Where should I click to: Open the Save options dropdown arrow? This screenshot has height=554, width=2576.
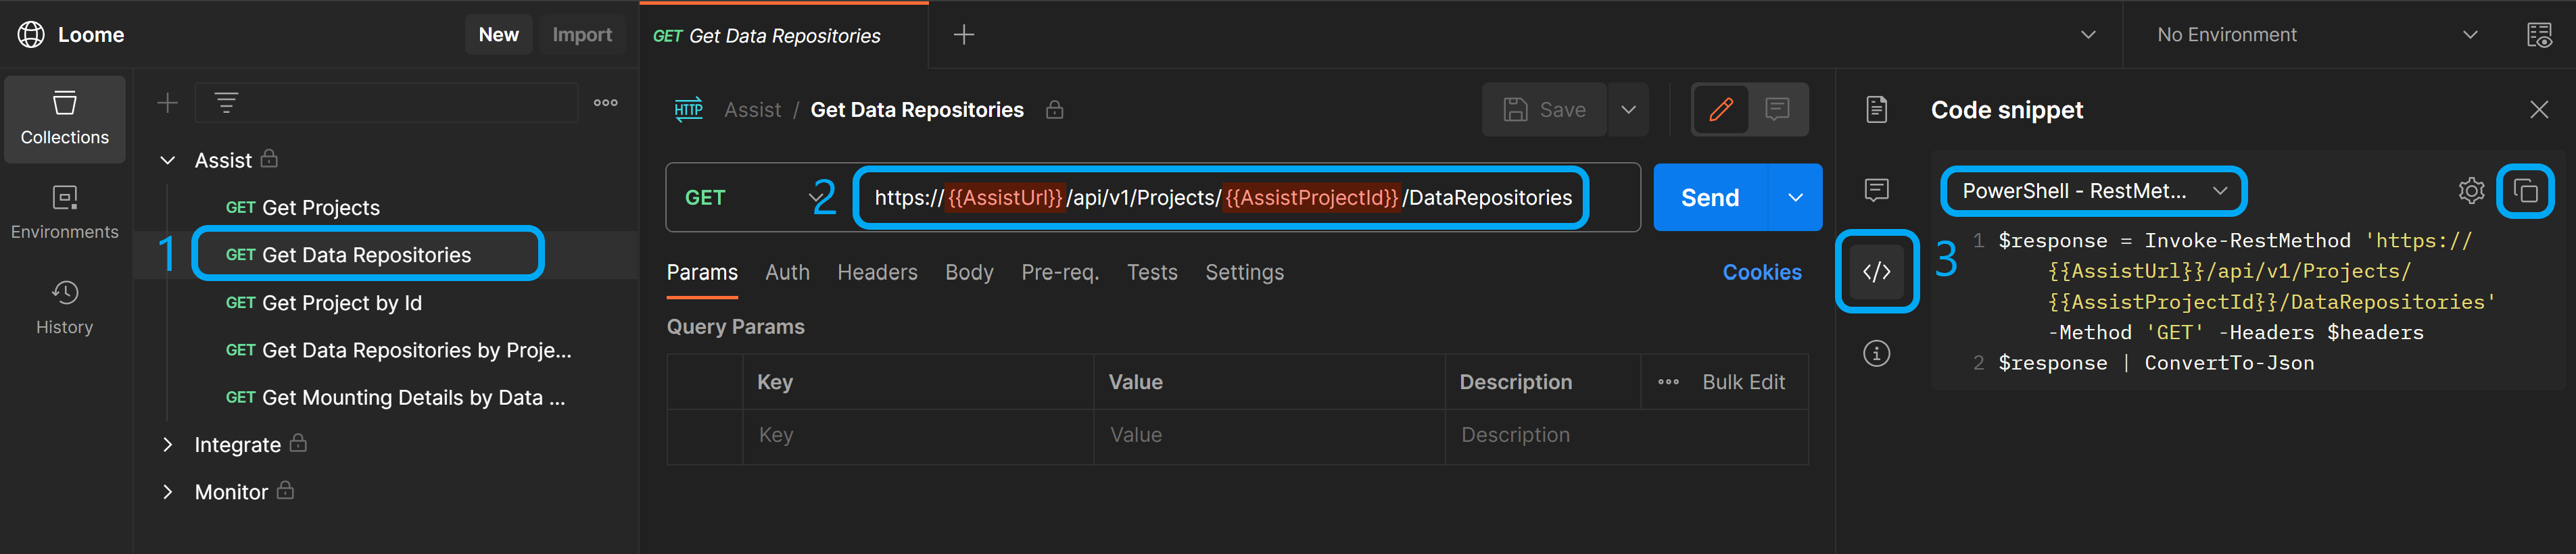(1628, 110)
